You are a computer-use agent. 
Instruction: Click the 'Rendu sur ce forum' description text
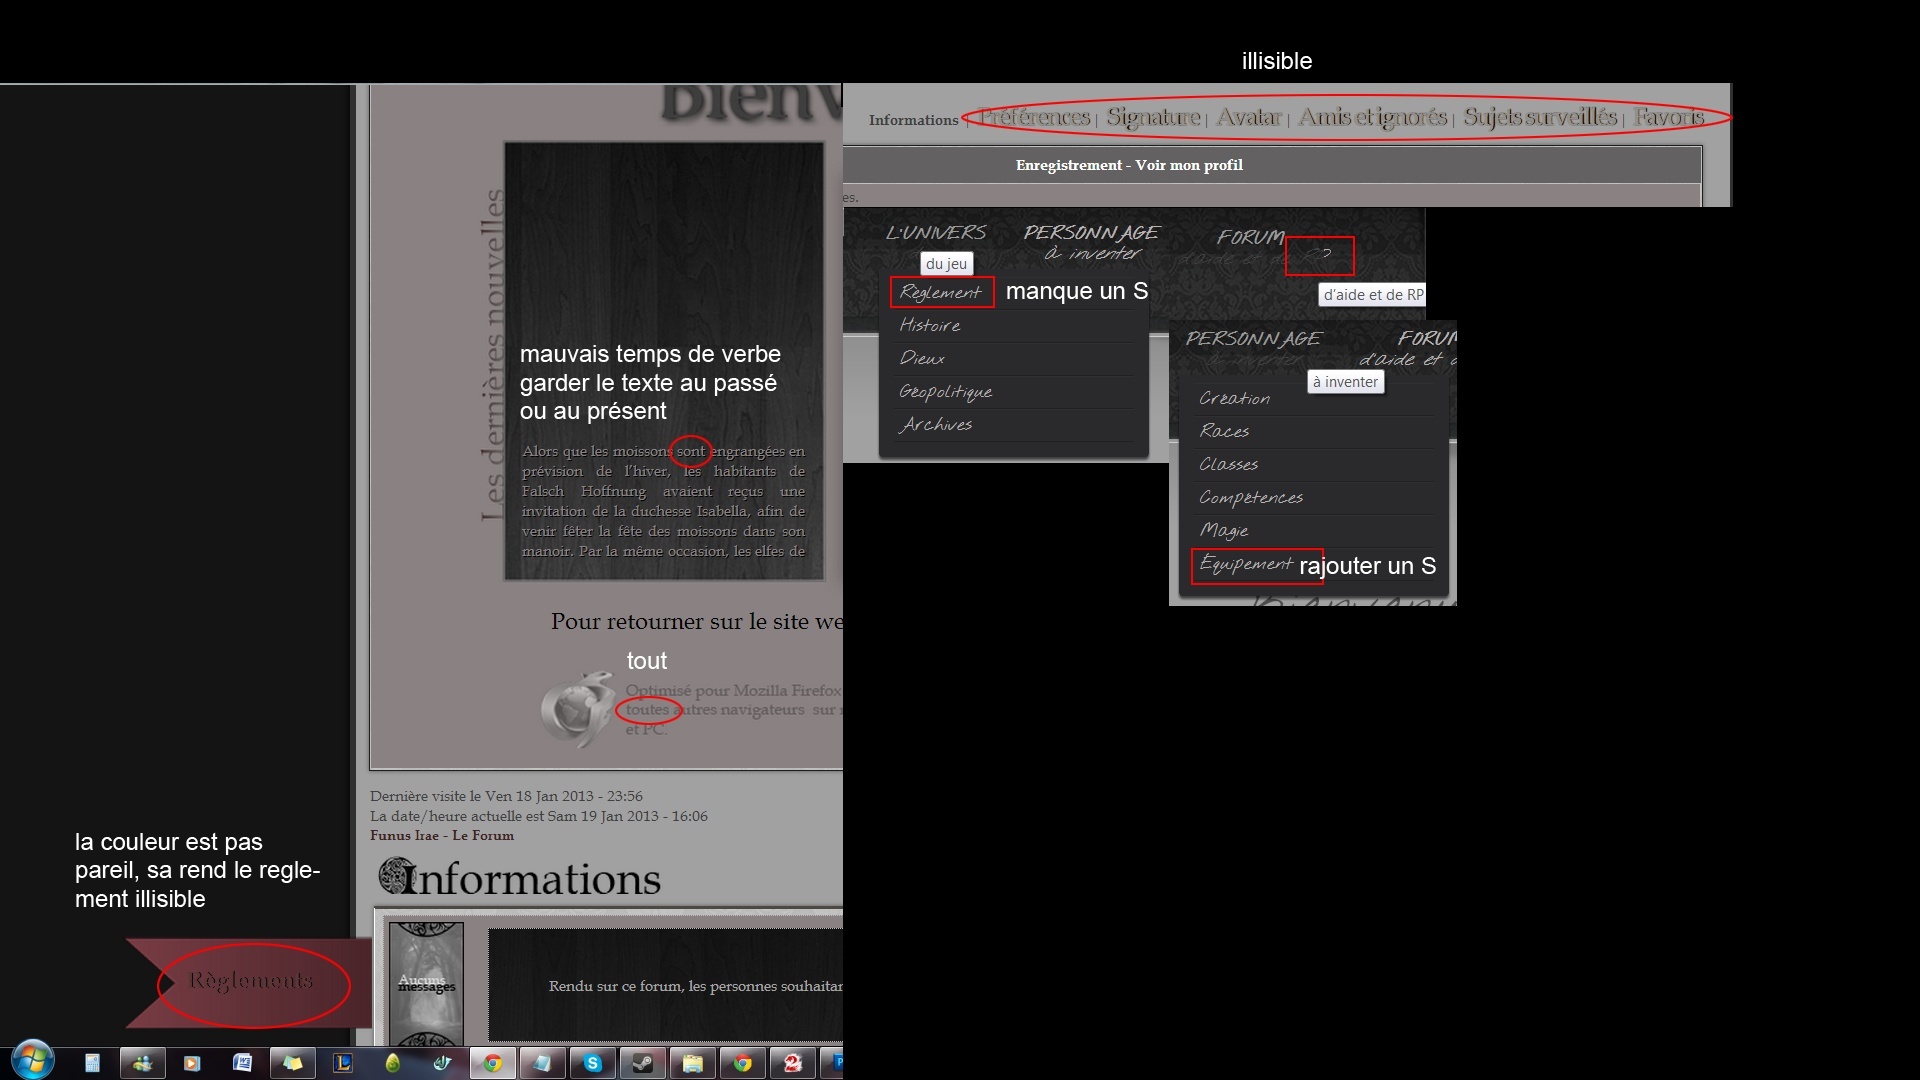[696, 986]
